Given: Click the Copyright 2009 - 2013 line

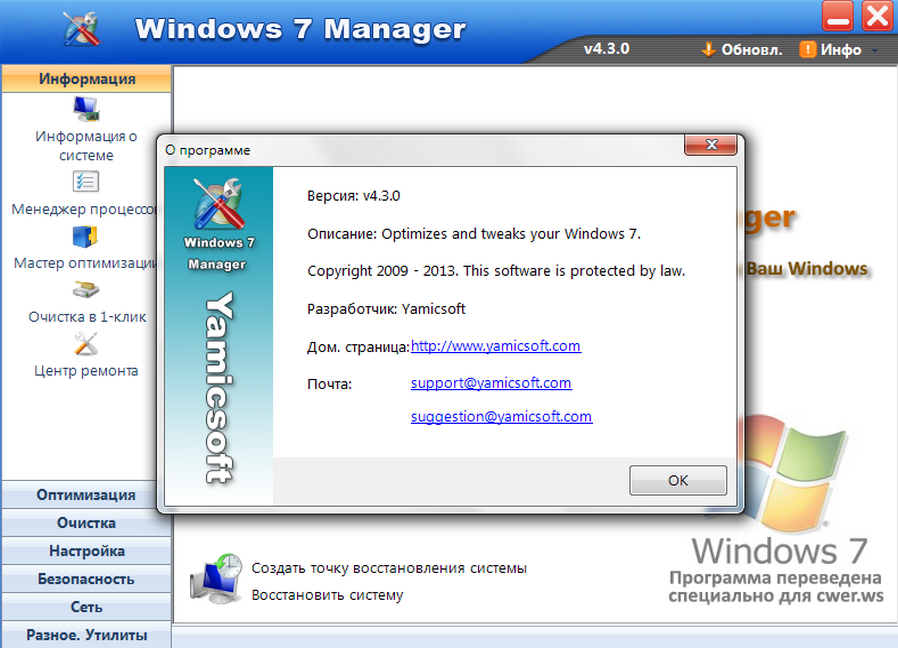Looking at the screenshot, I should tap(496, 271).
